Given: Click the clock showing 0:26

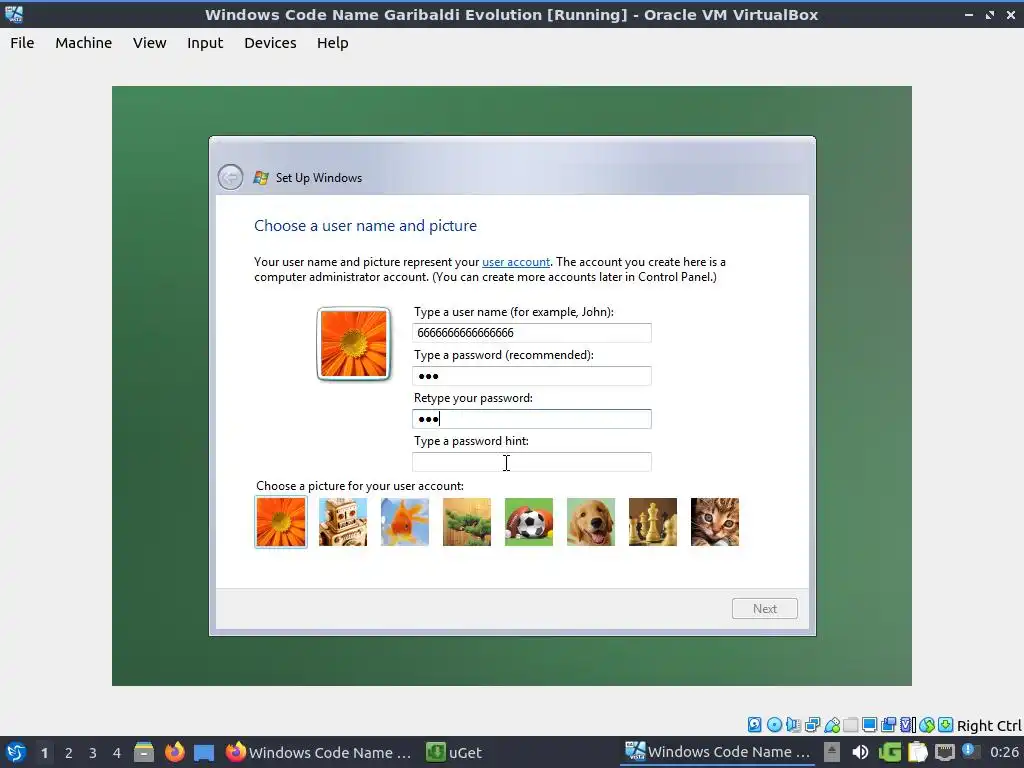Looking at the screenshot, I should (1004, 752).
